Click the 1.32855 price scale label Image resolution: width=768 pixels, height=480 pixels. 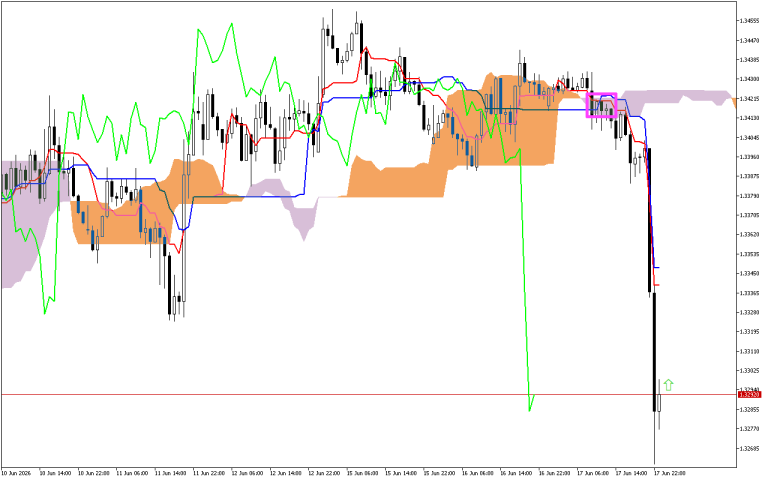click(x=750, y=409)
